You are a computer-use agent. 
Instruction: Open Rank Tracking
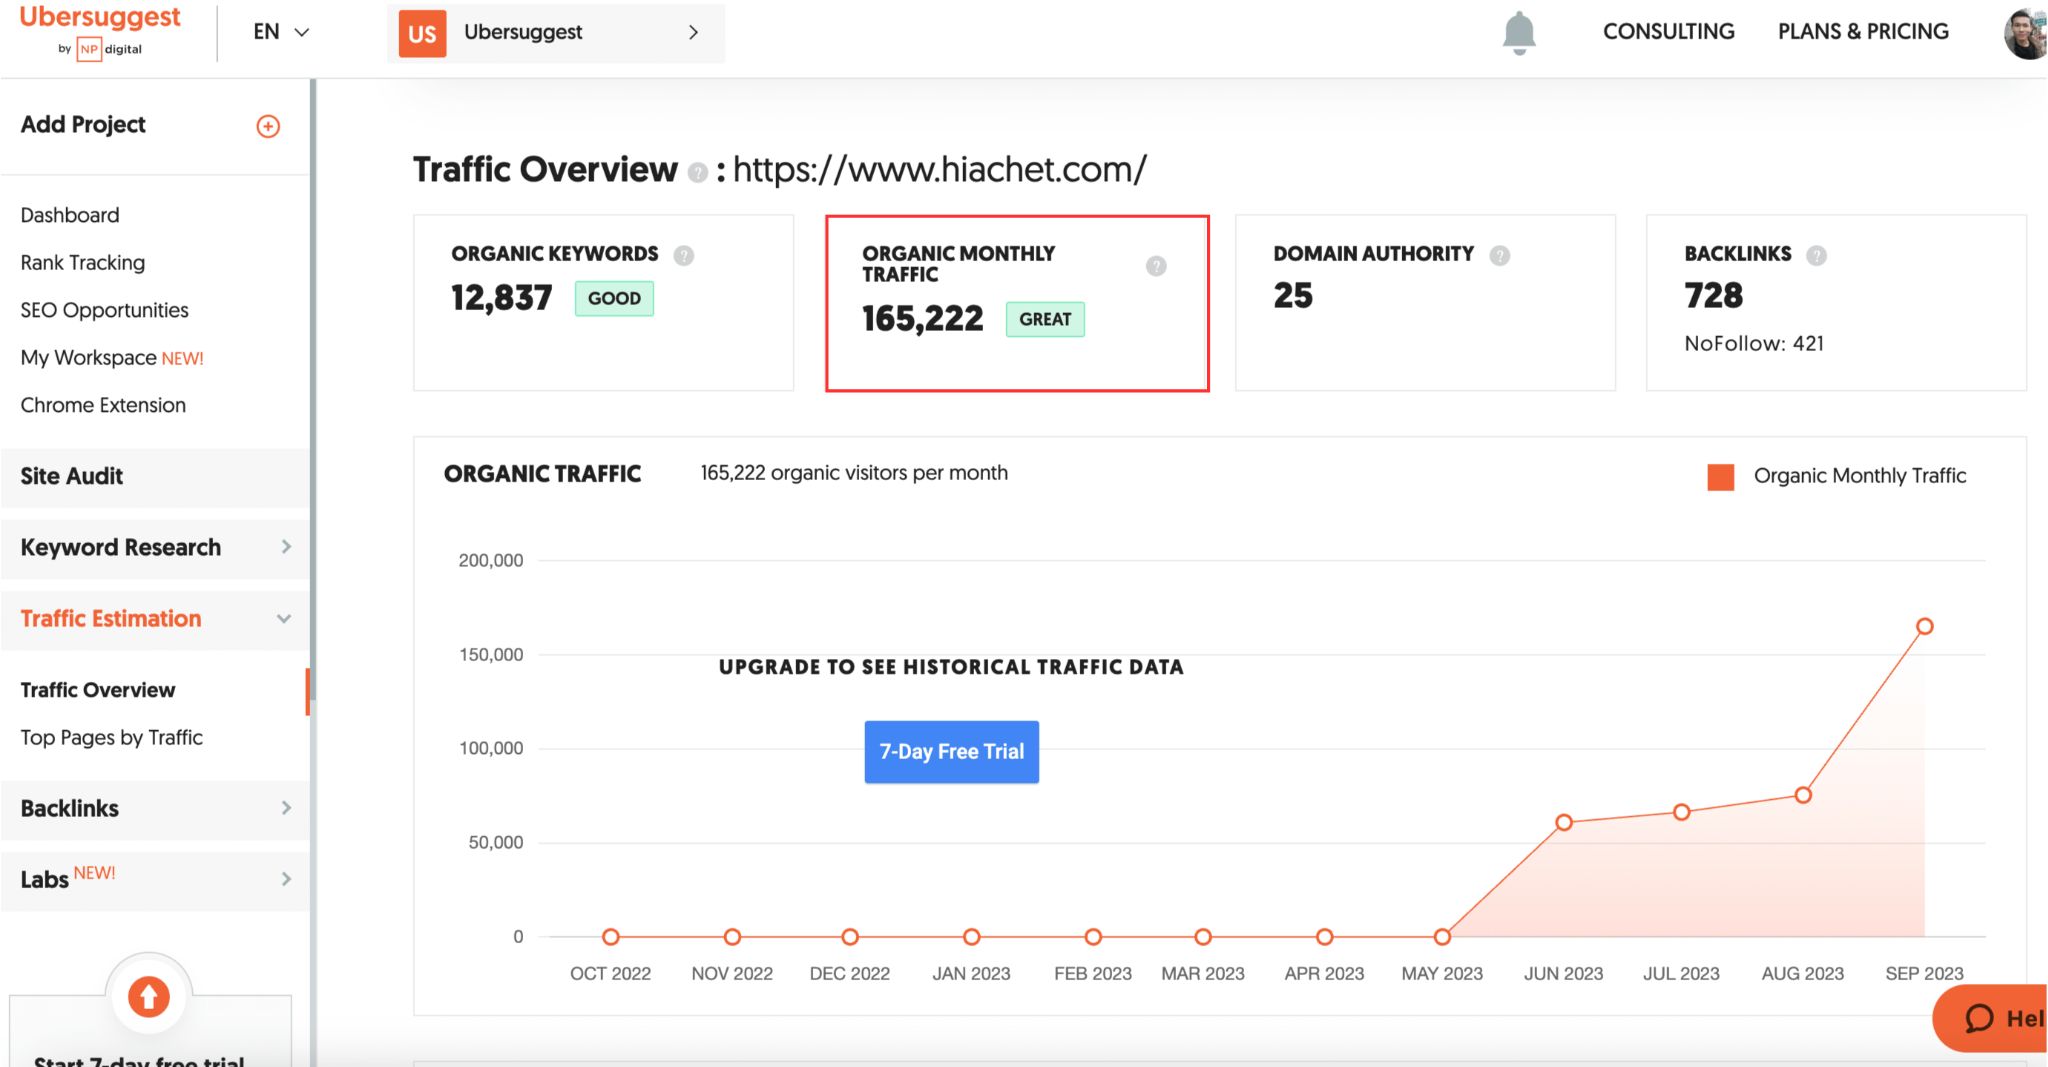click(83, 263)
